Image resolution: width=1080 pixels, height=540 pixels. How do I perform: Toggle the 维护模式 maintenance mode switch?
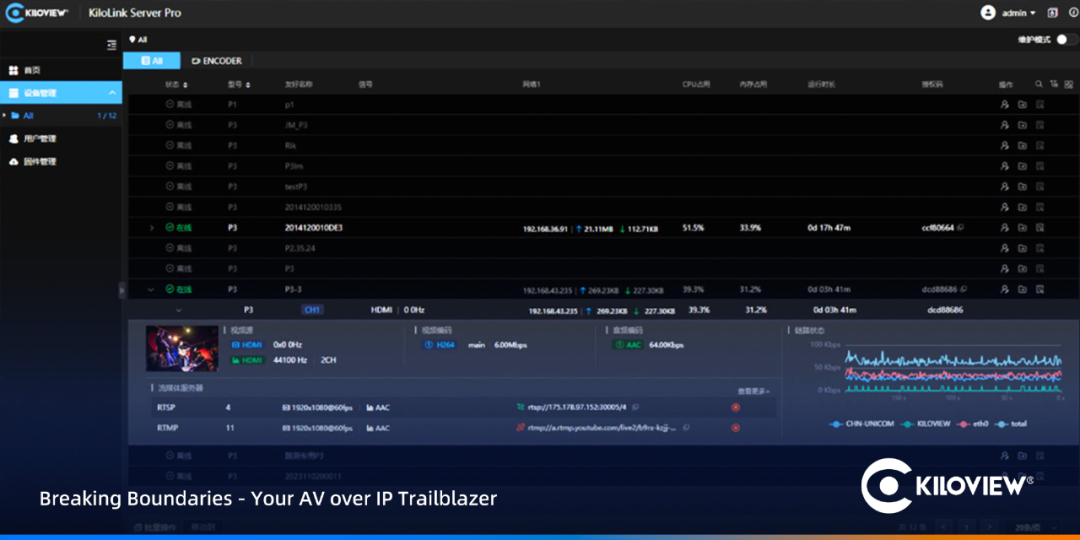click(x=1067, y=40)
